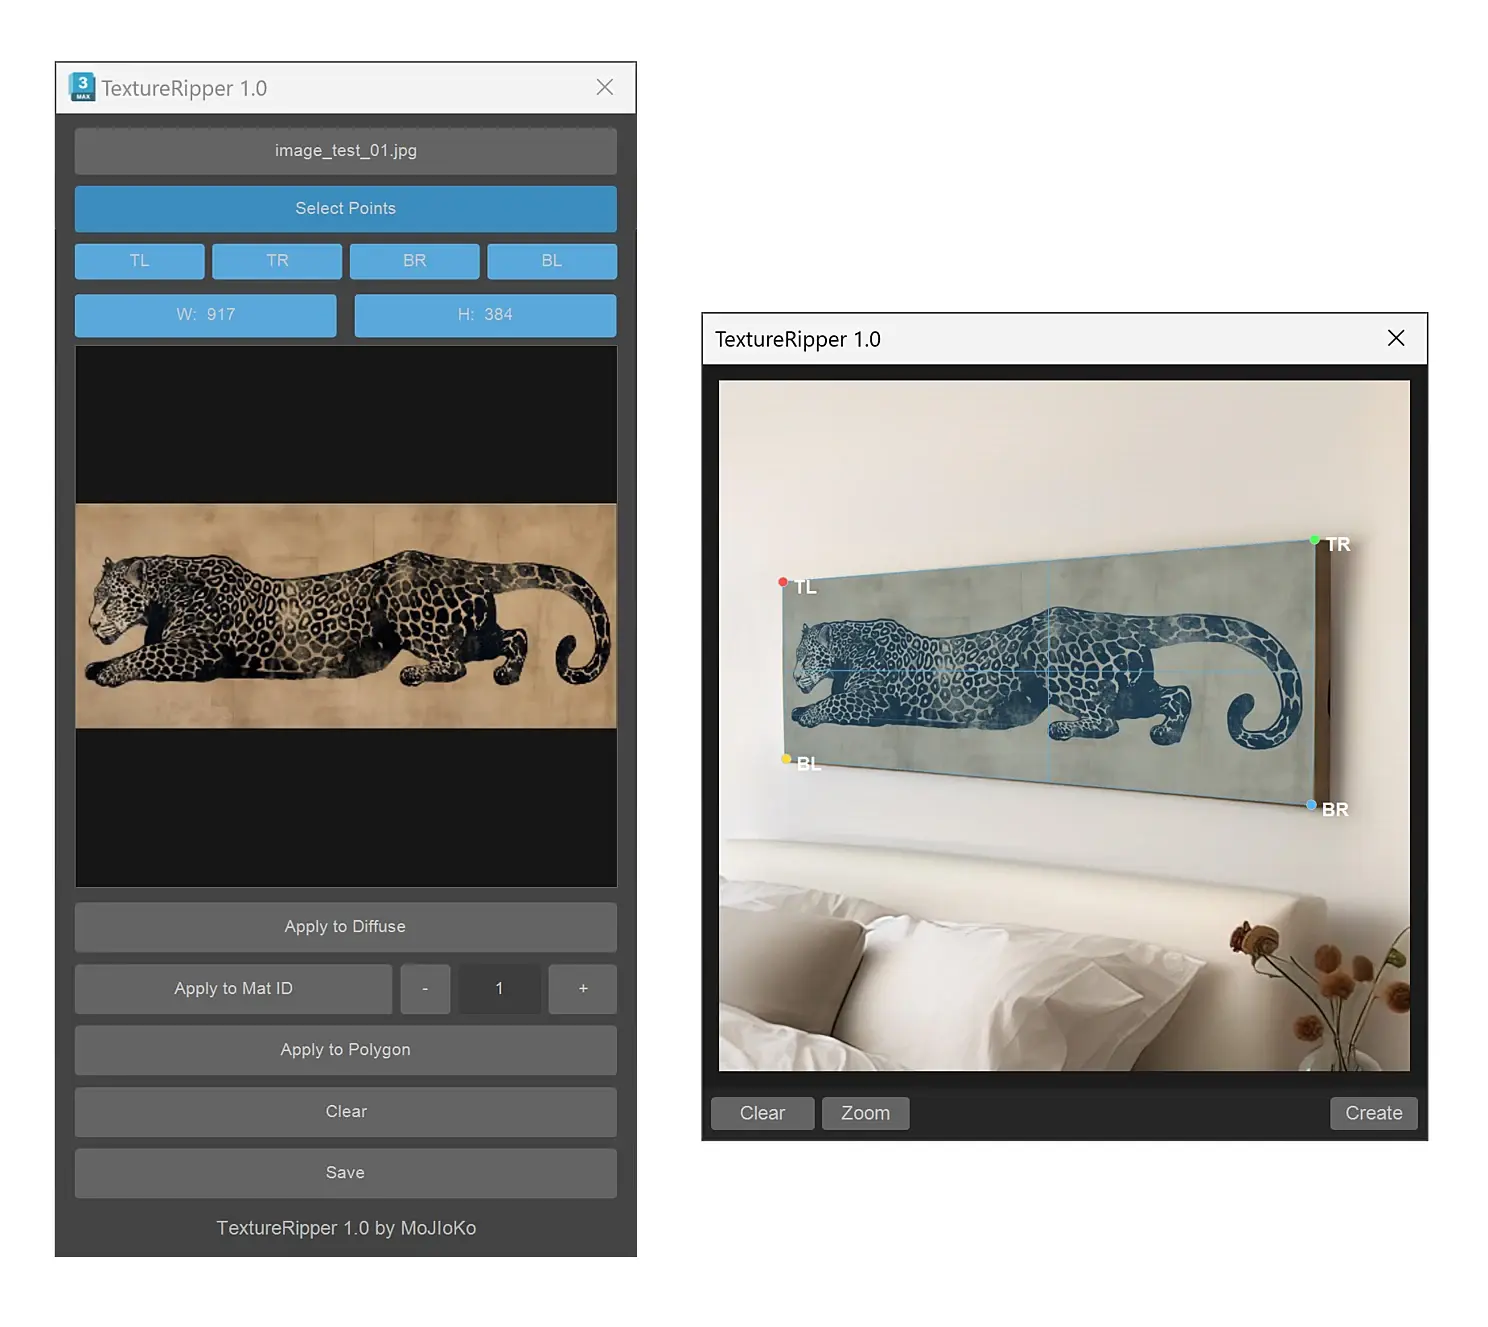Click the blue BR corner point marker
Viewport: 1488px width, 1327px height.
[x=1311, y=805]
